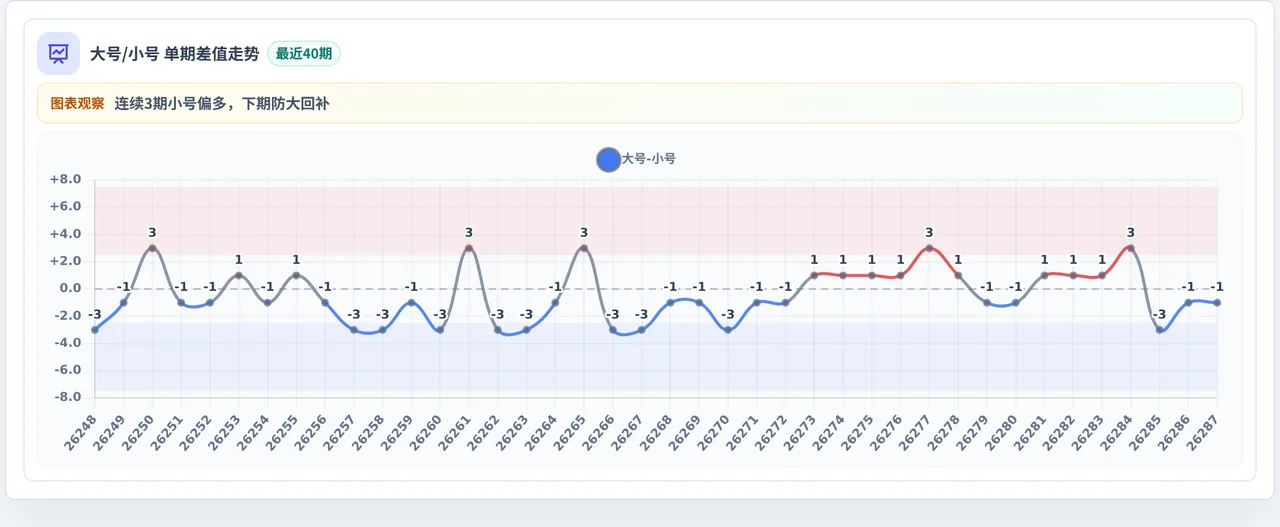
Task: Select the data point for period 26270
Action: [x=728, y=330]
